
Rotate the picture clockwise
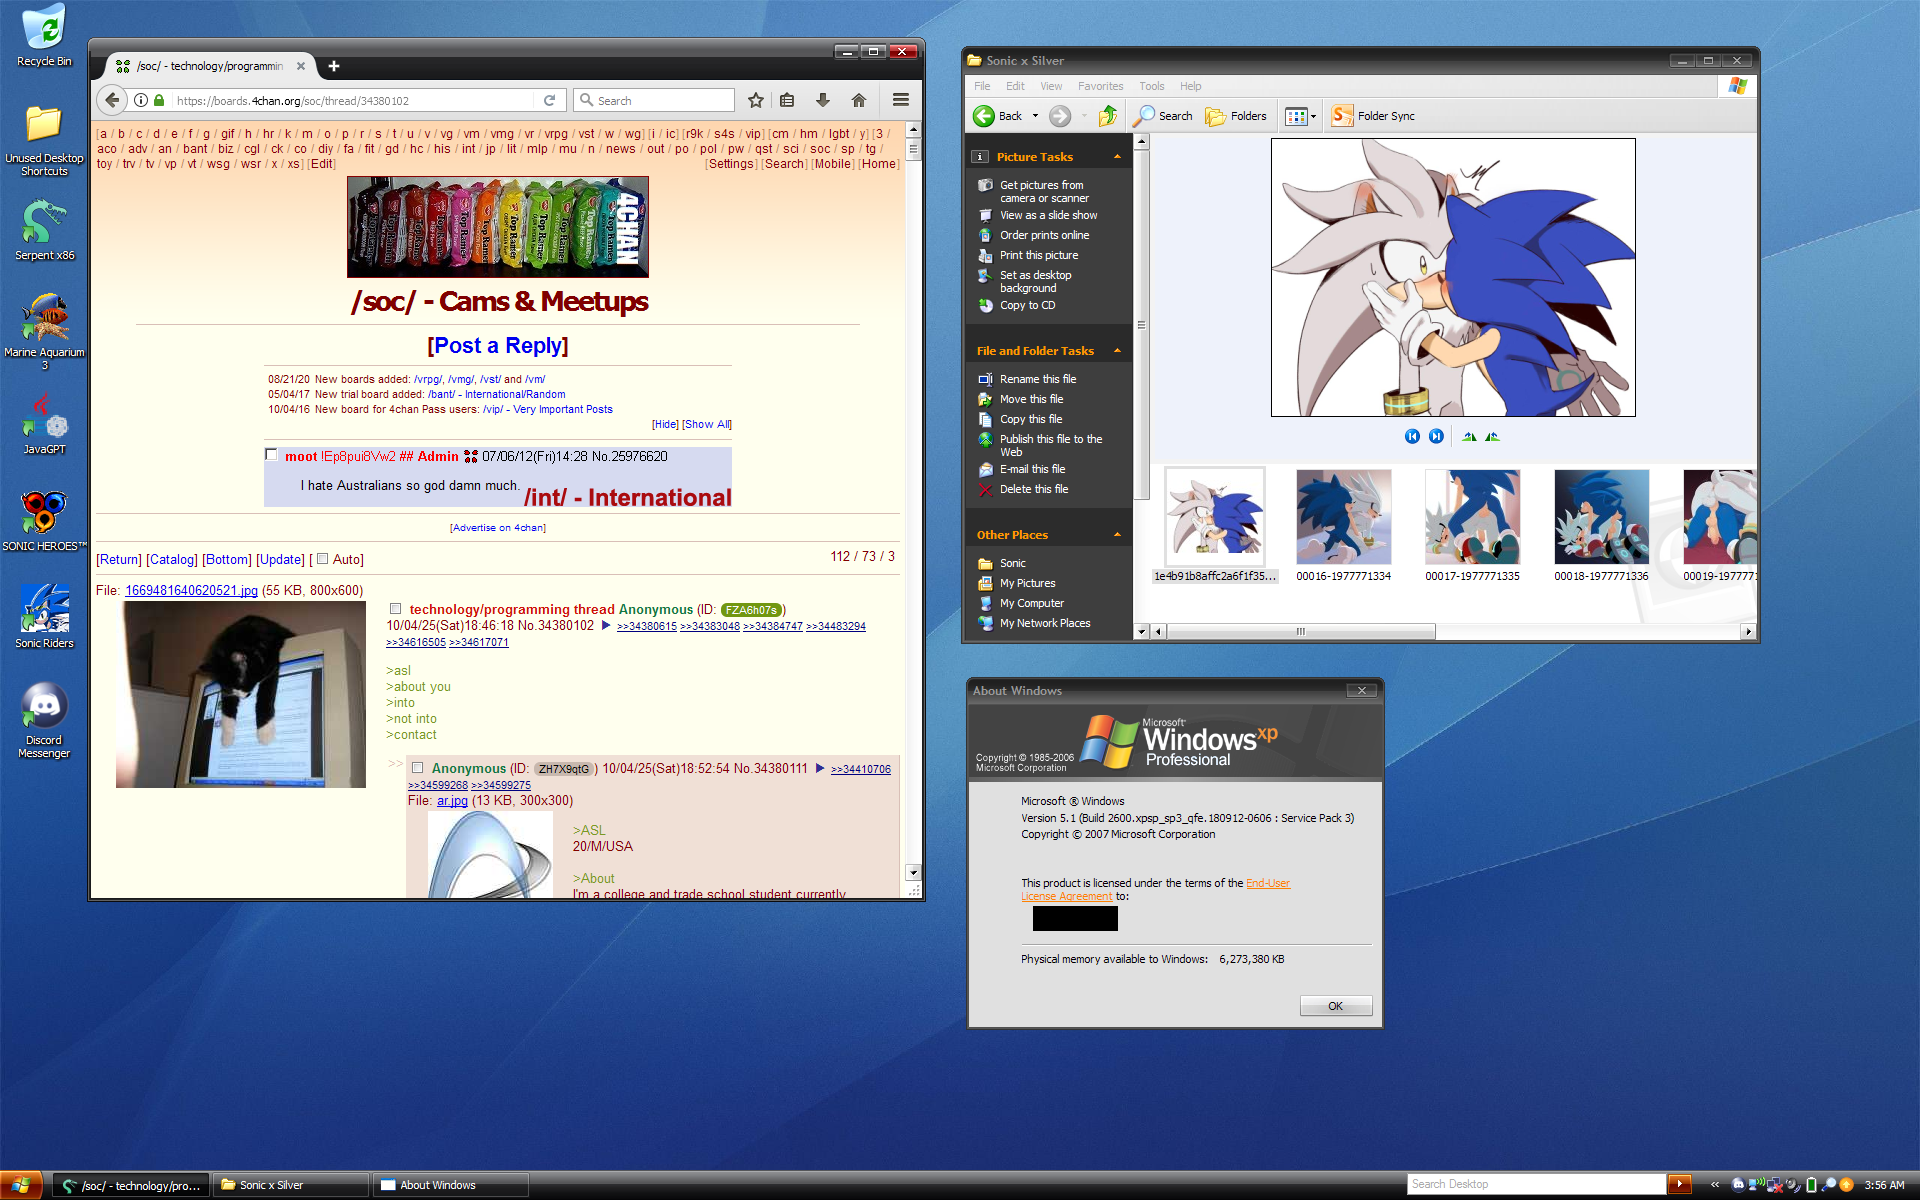[1469, 436]
